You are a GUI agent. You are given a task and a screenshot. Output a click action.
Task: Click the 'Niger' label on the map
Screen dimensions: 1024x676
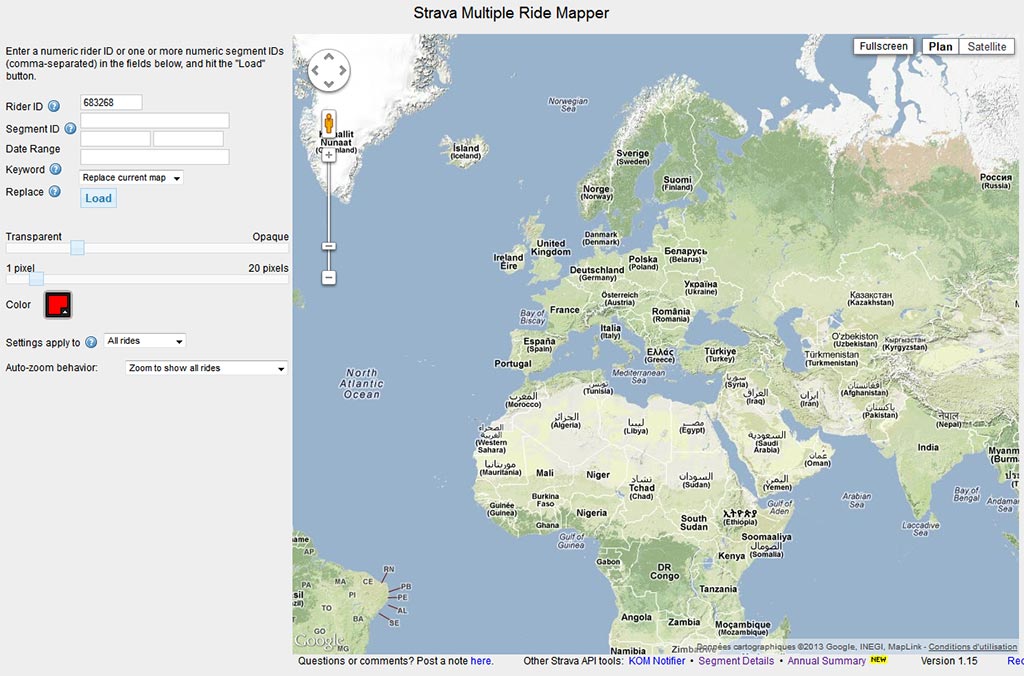[x=598, y=475]
